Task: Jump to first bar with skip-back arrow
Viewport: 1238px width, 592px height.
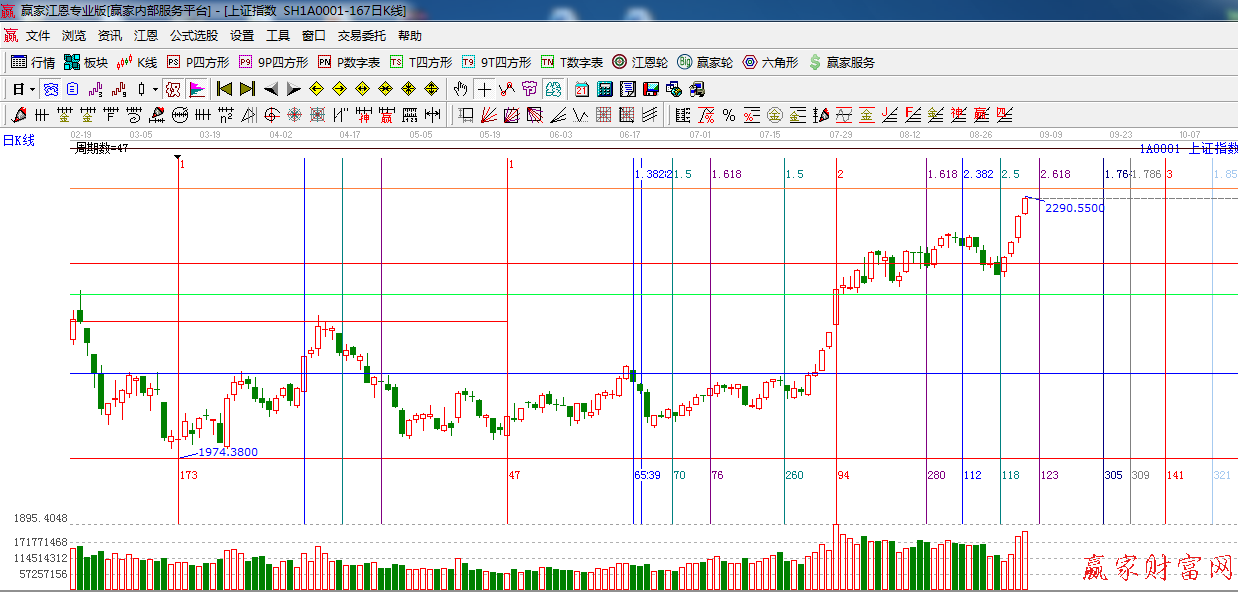Action: [x=224, y=89]
